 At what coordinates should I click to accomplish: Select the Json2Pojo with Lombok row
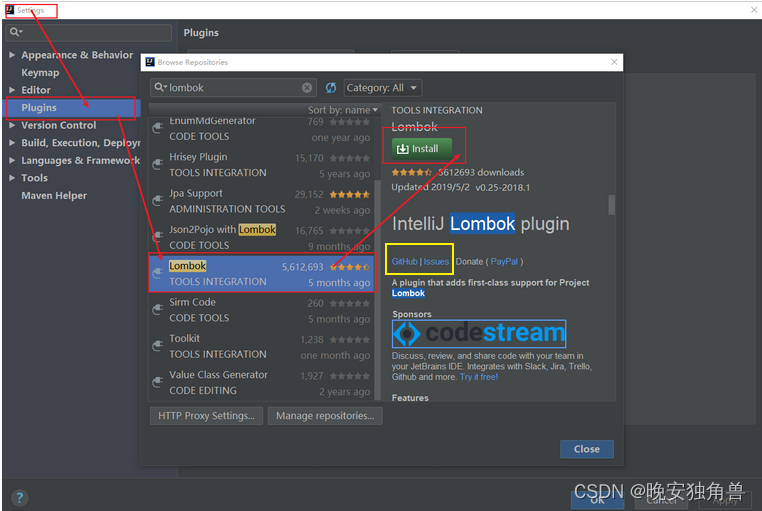pos(262,237)
